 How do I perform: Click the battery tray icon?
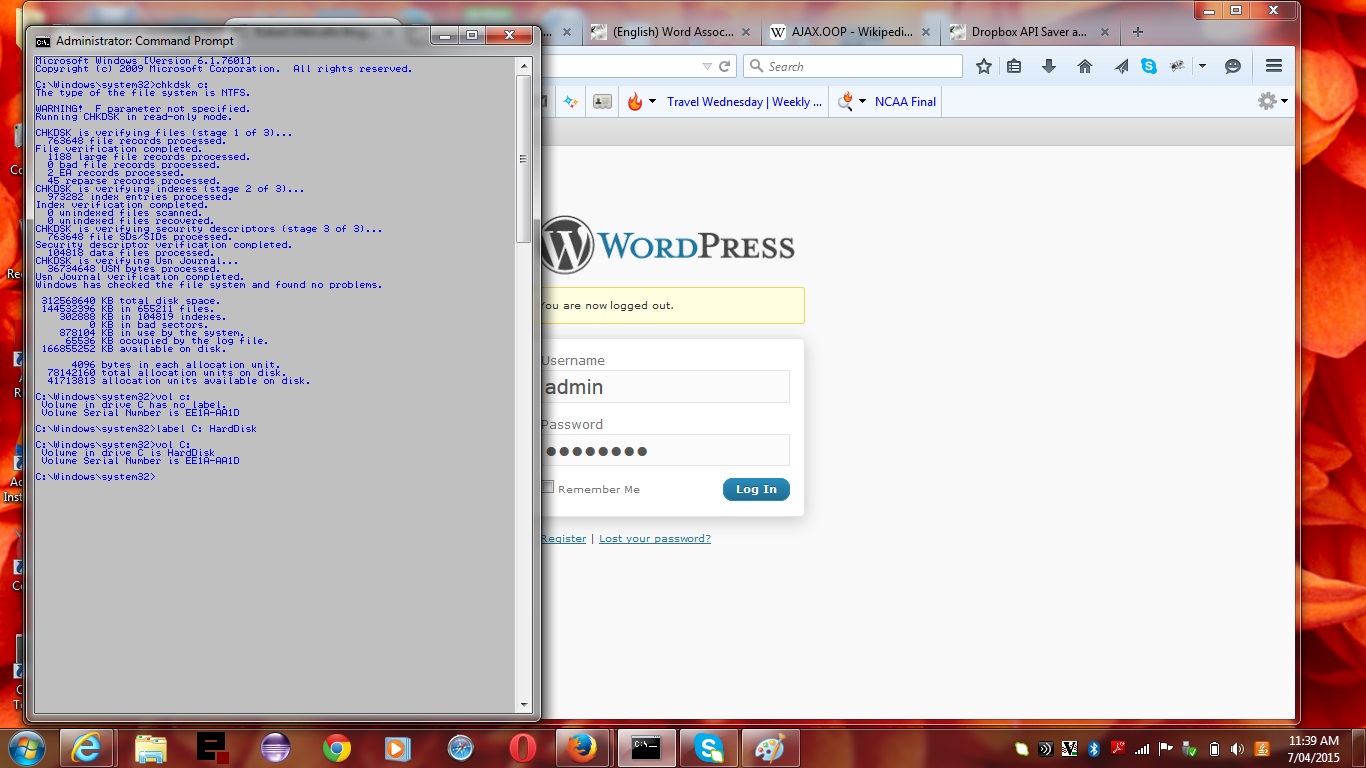(1214, 749)
